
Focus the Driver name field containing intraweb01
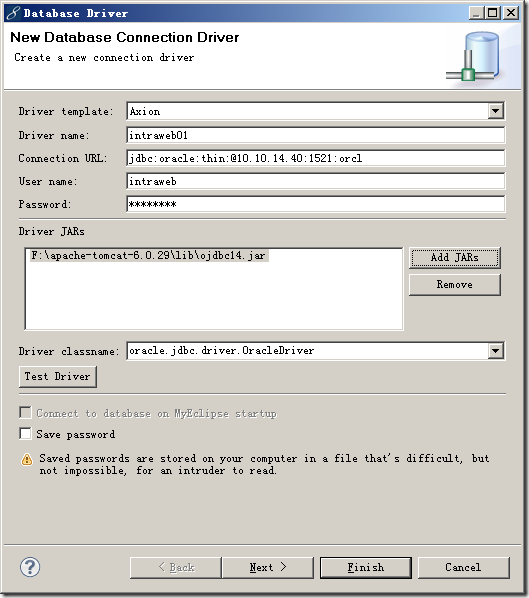tap(315, 135)
